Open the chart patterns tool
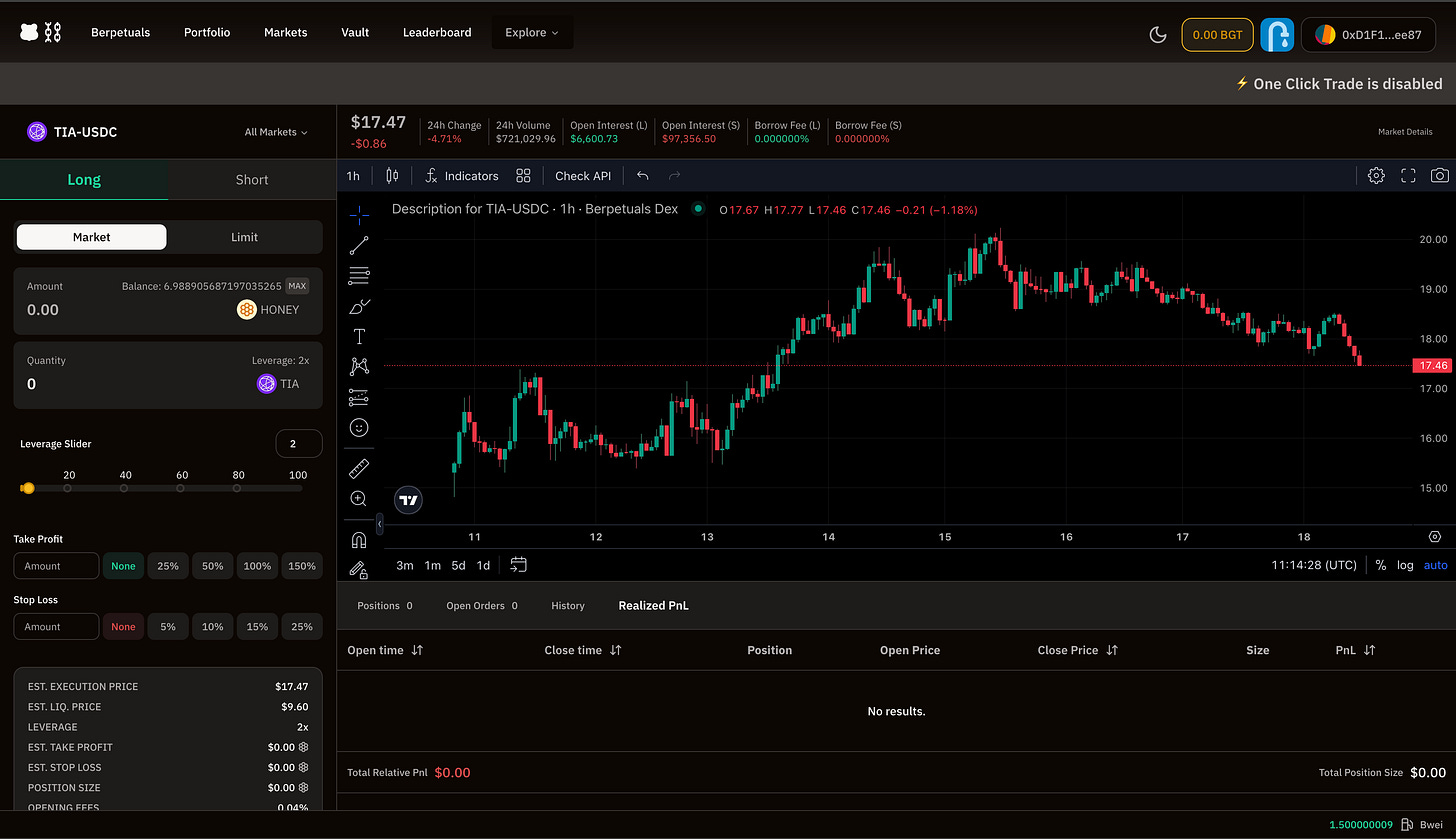Image resolution: width=1456 pixels, height=839 pixels. (x=359, y=367)
